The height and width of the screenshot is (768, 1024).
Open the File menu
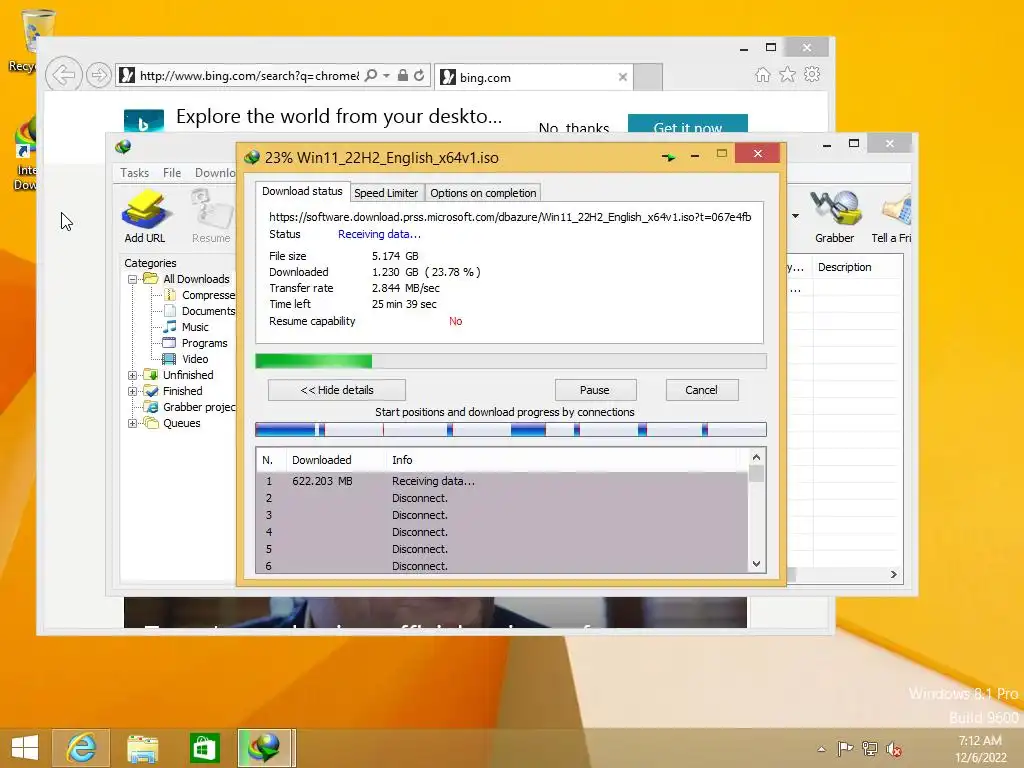[172, 172]
